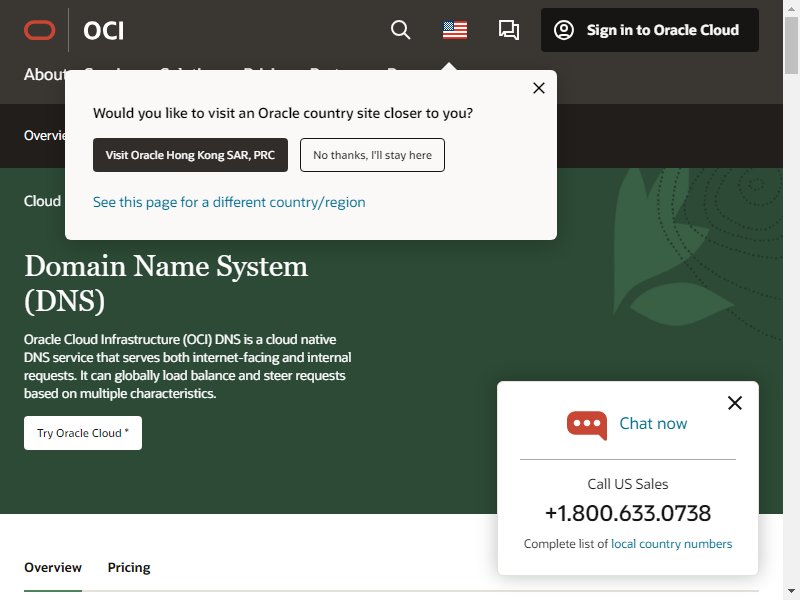Click Sign in to Oracle Cloud
This screenshot has width=800, height=600.
pos(649,30)
